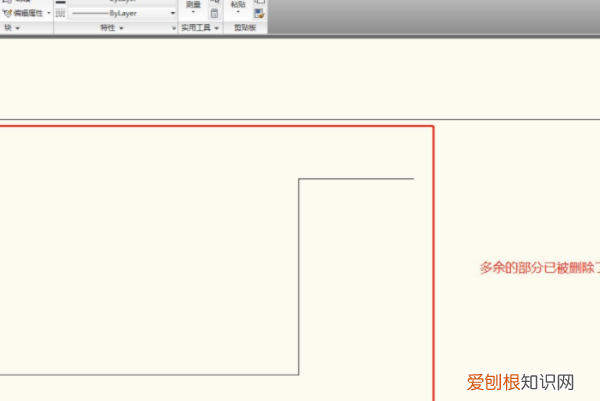Click the linetype icon left of ByLayer
This screenshot has height=401, width=600.
pyautogui.click(x=61, y=14)
